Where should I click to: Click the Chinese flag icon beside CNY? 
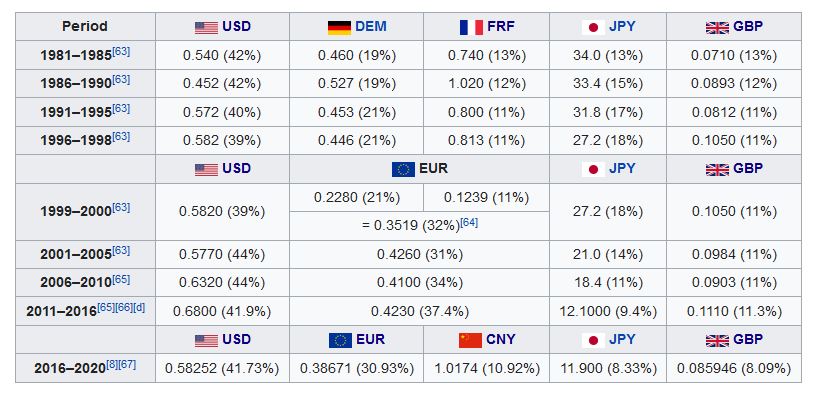pyautogui.click(x=470, y=340)
